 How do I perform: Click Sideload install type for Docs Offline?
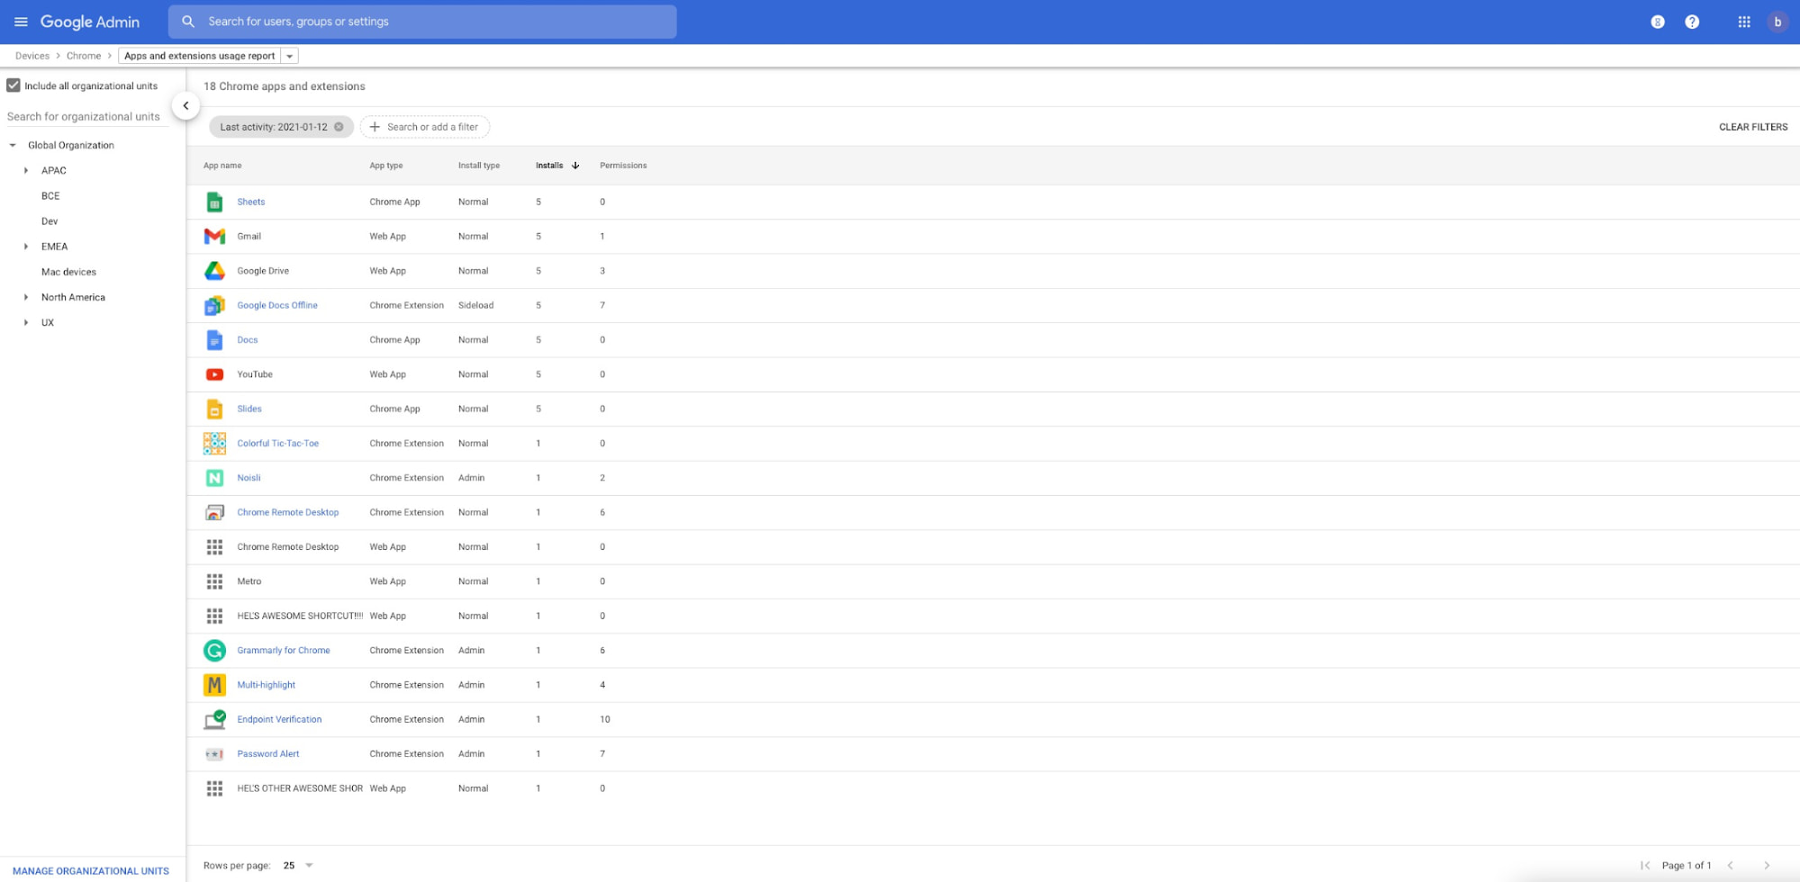tap(476, 306)
